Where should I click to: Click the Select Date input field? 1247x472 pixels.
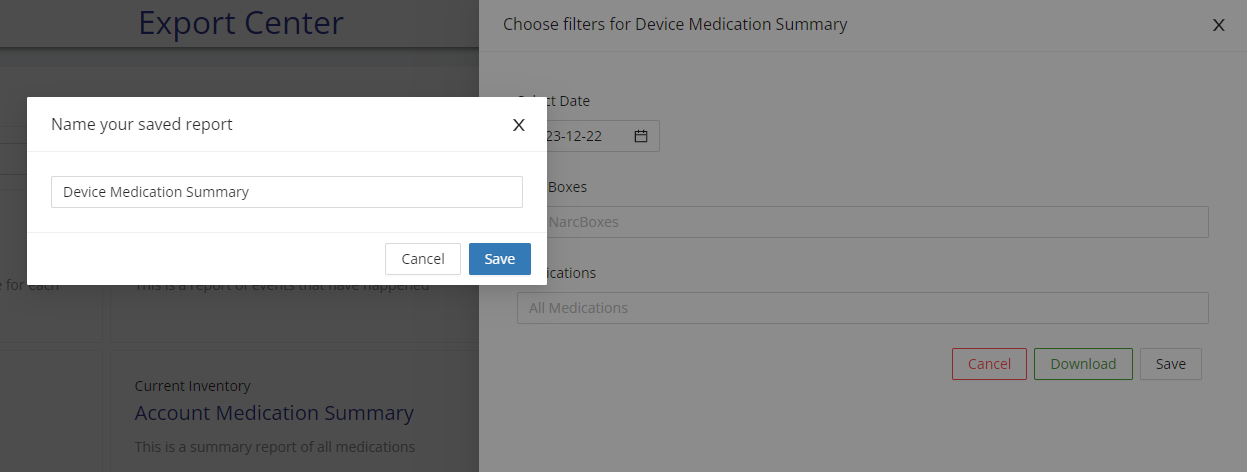pyautogui.click(x=585, y=136)
